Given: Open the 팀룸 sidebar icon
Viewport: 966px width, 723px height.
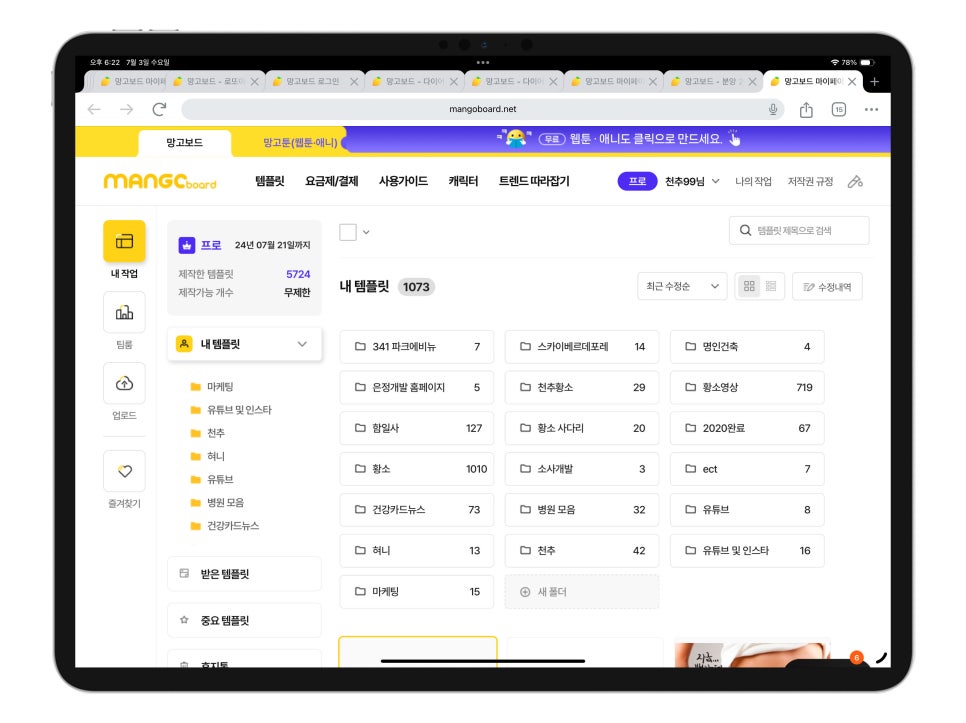Looking at the screenshot, I should click(124, 312).
